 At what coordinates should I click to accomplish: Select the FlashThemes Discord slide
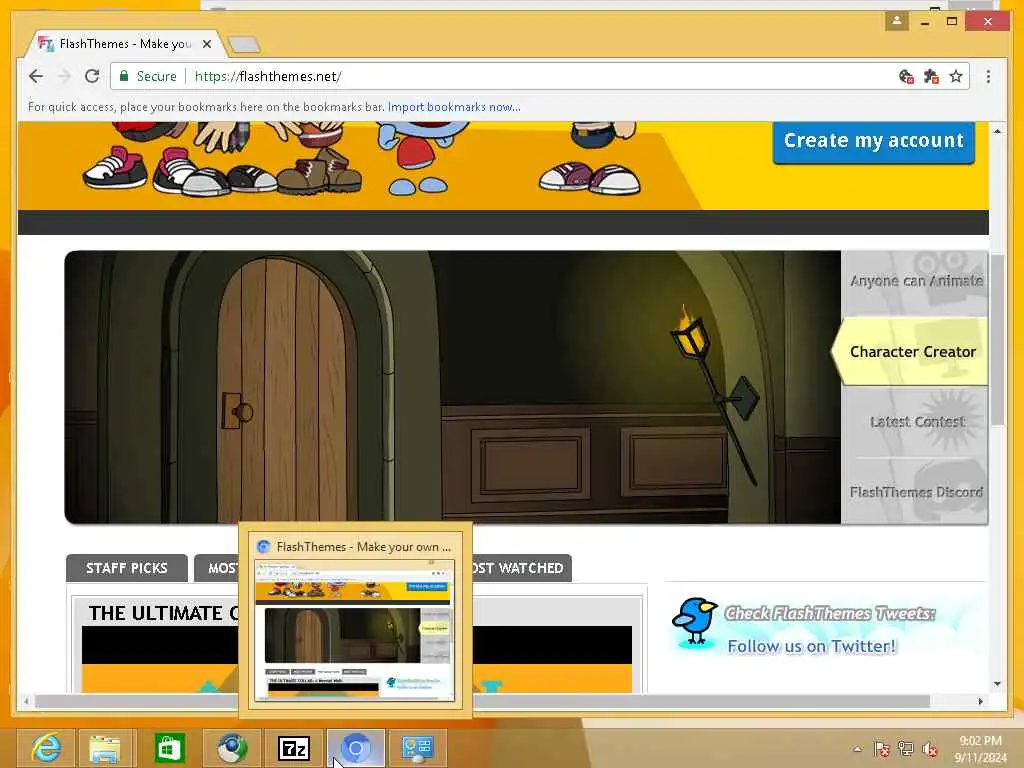pos(915,492)
